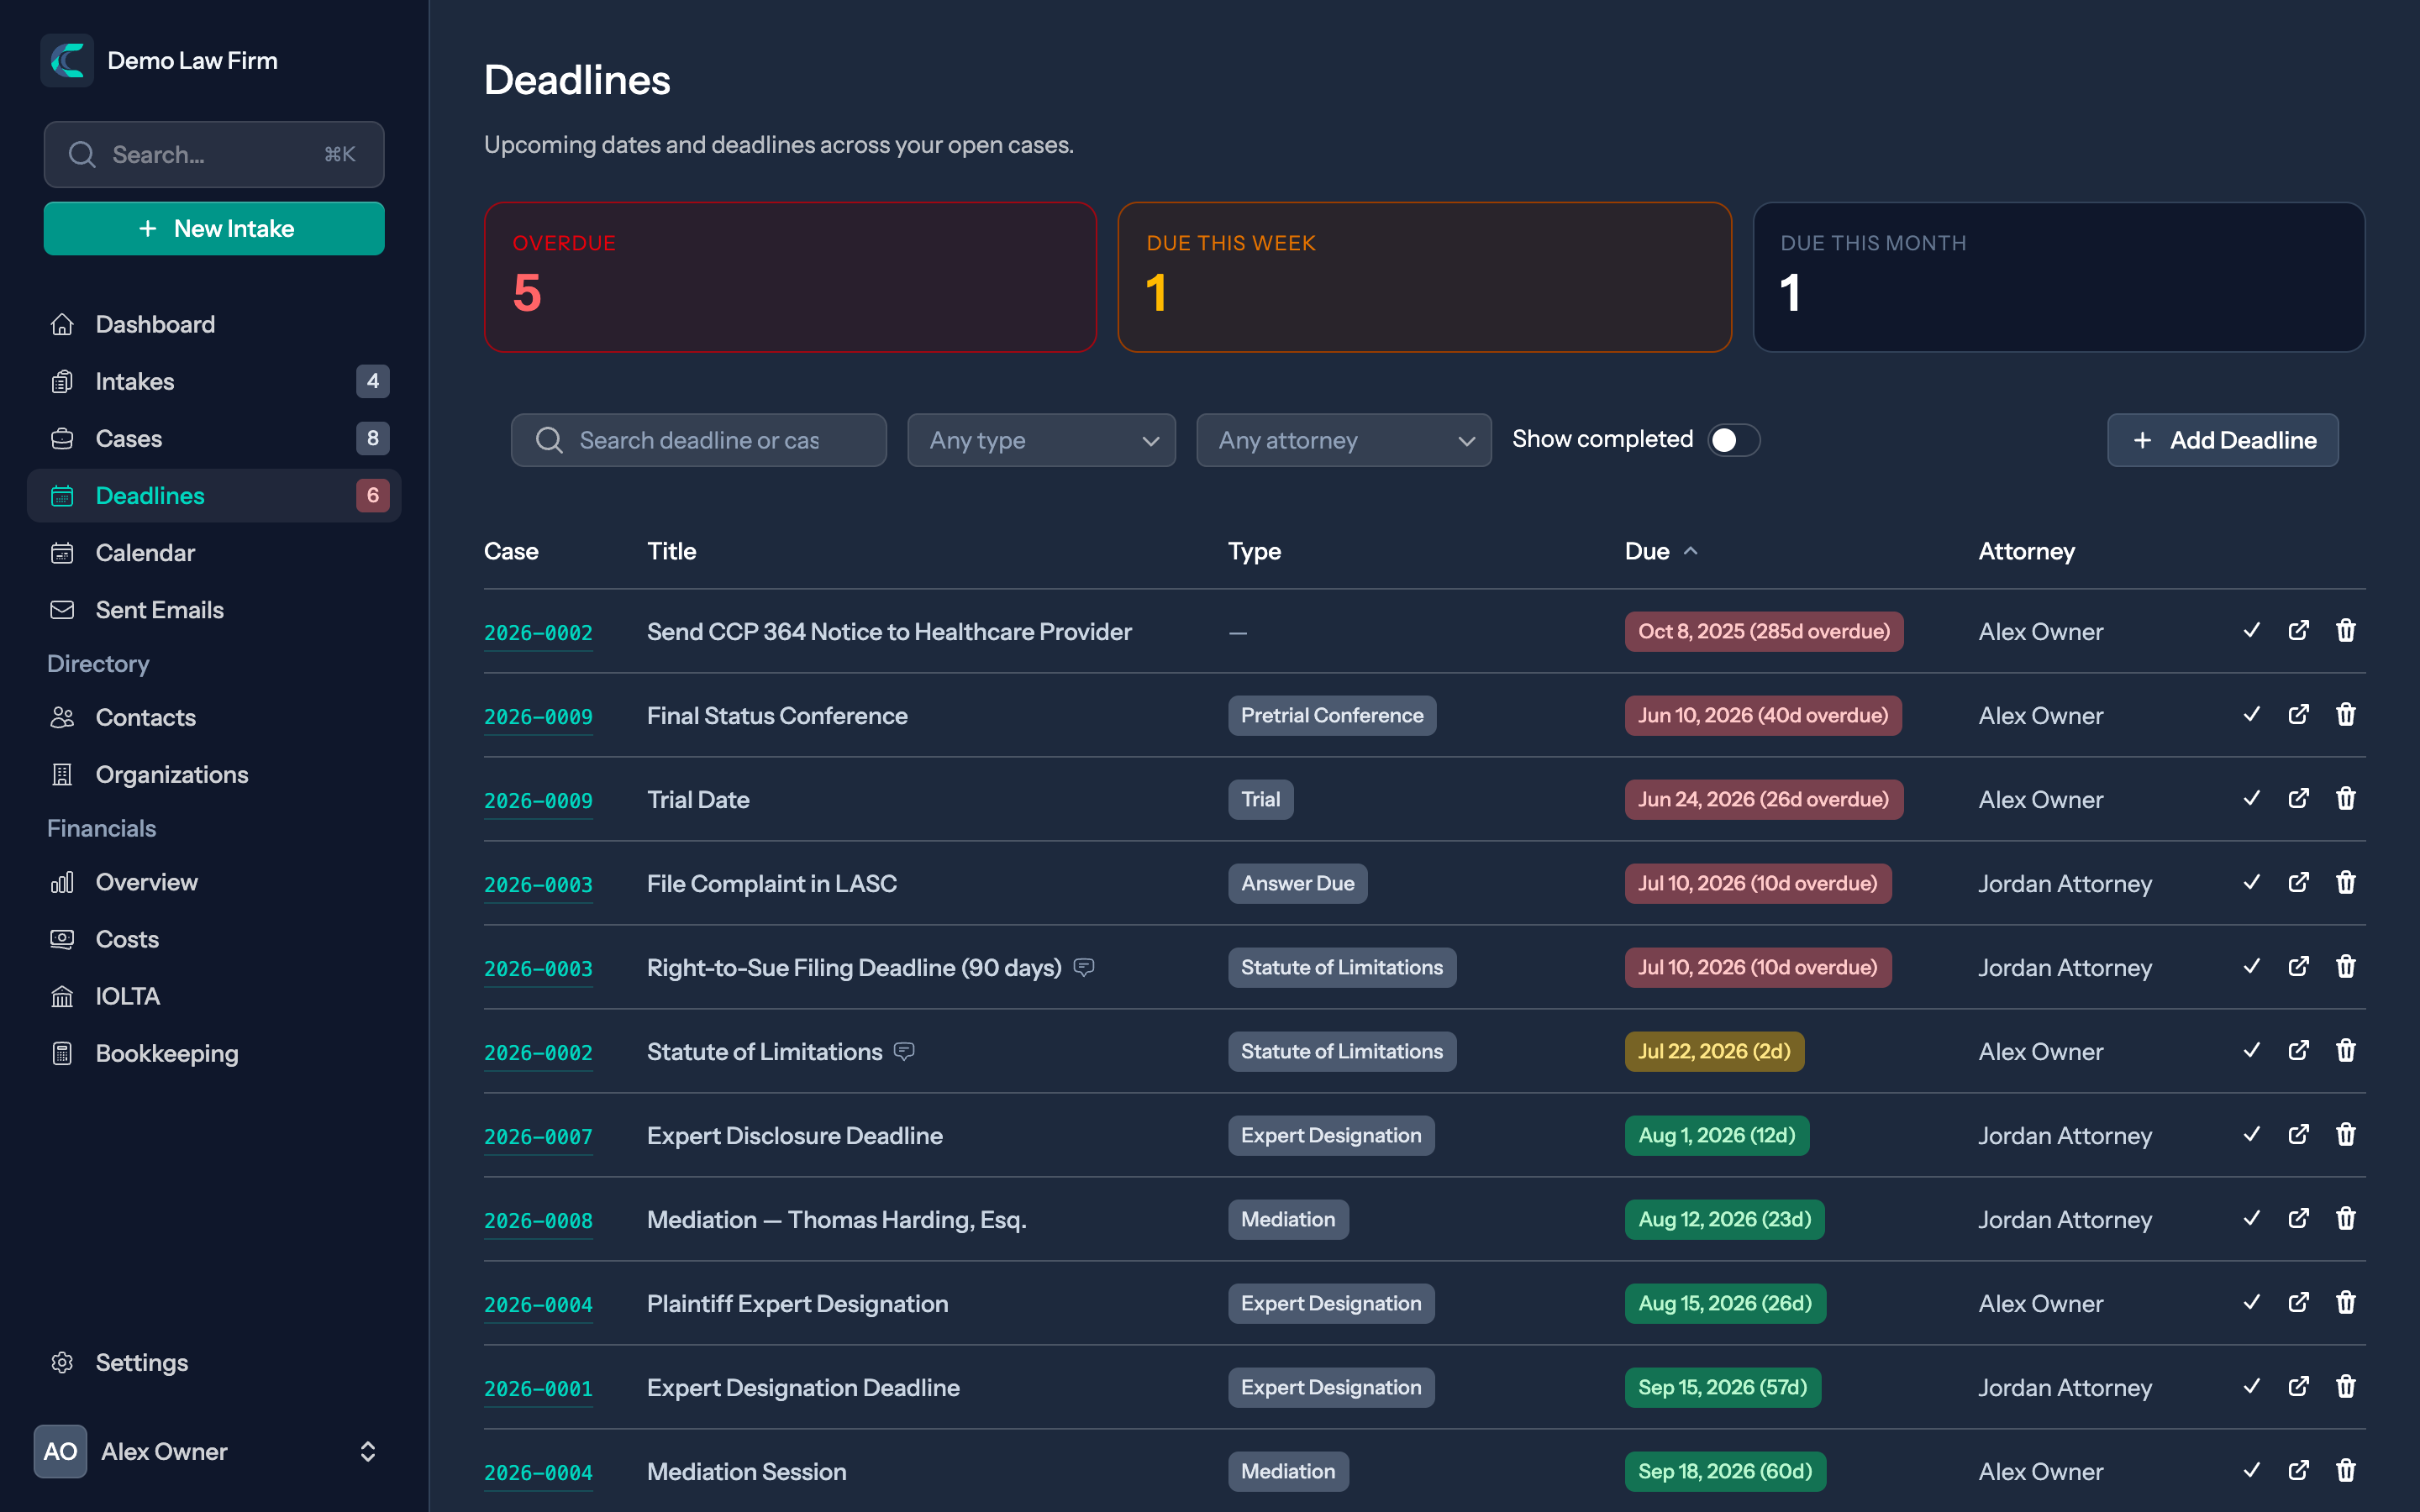
Task: Open Final Status Conference in new window
Action: click(2298, 715)
